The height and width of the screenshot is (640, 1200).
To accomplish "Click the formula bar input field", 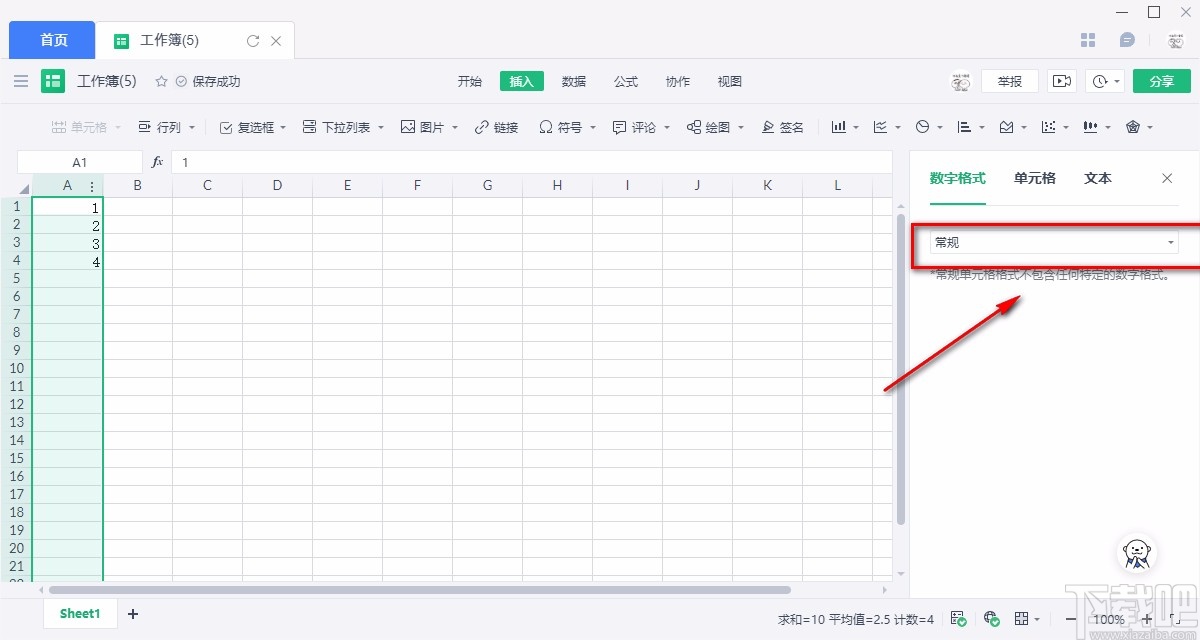I will (531, 161).
